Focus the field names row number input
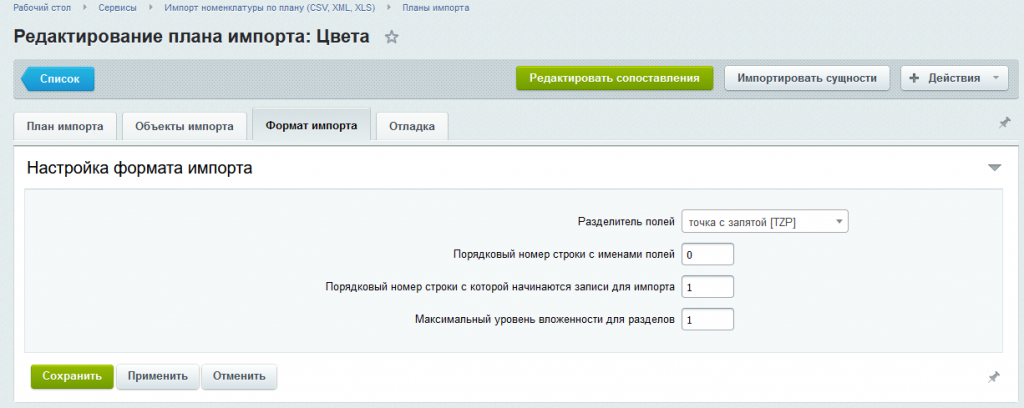 point(707,255)
